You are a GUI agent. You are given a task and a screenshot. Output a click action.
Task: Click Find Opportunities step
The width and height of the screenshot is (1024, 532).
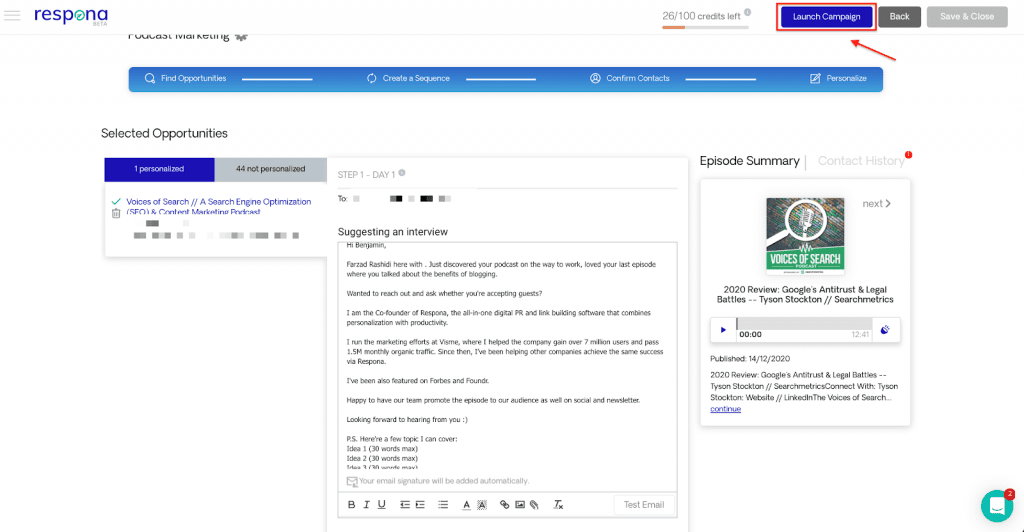pyautogui.click(x=185, y=78)
